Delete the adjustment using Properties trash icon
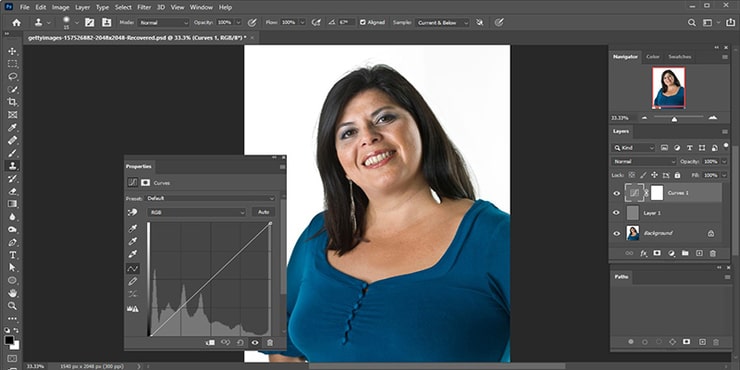The height and width of the screenshot is (370, 740). coord(269,343)
